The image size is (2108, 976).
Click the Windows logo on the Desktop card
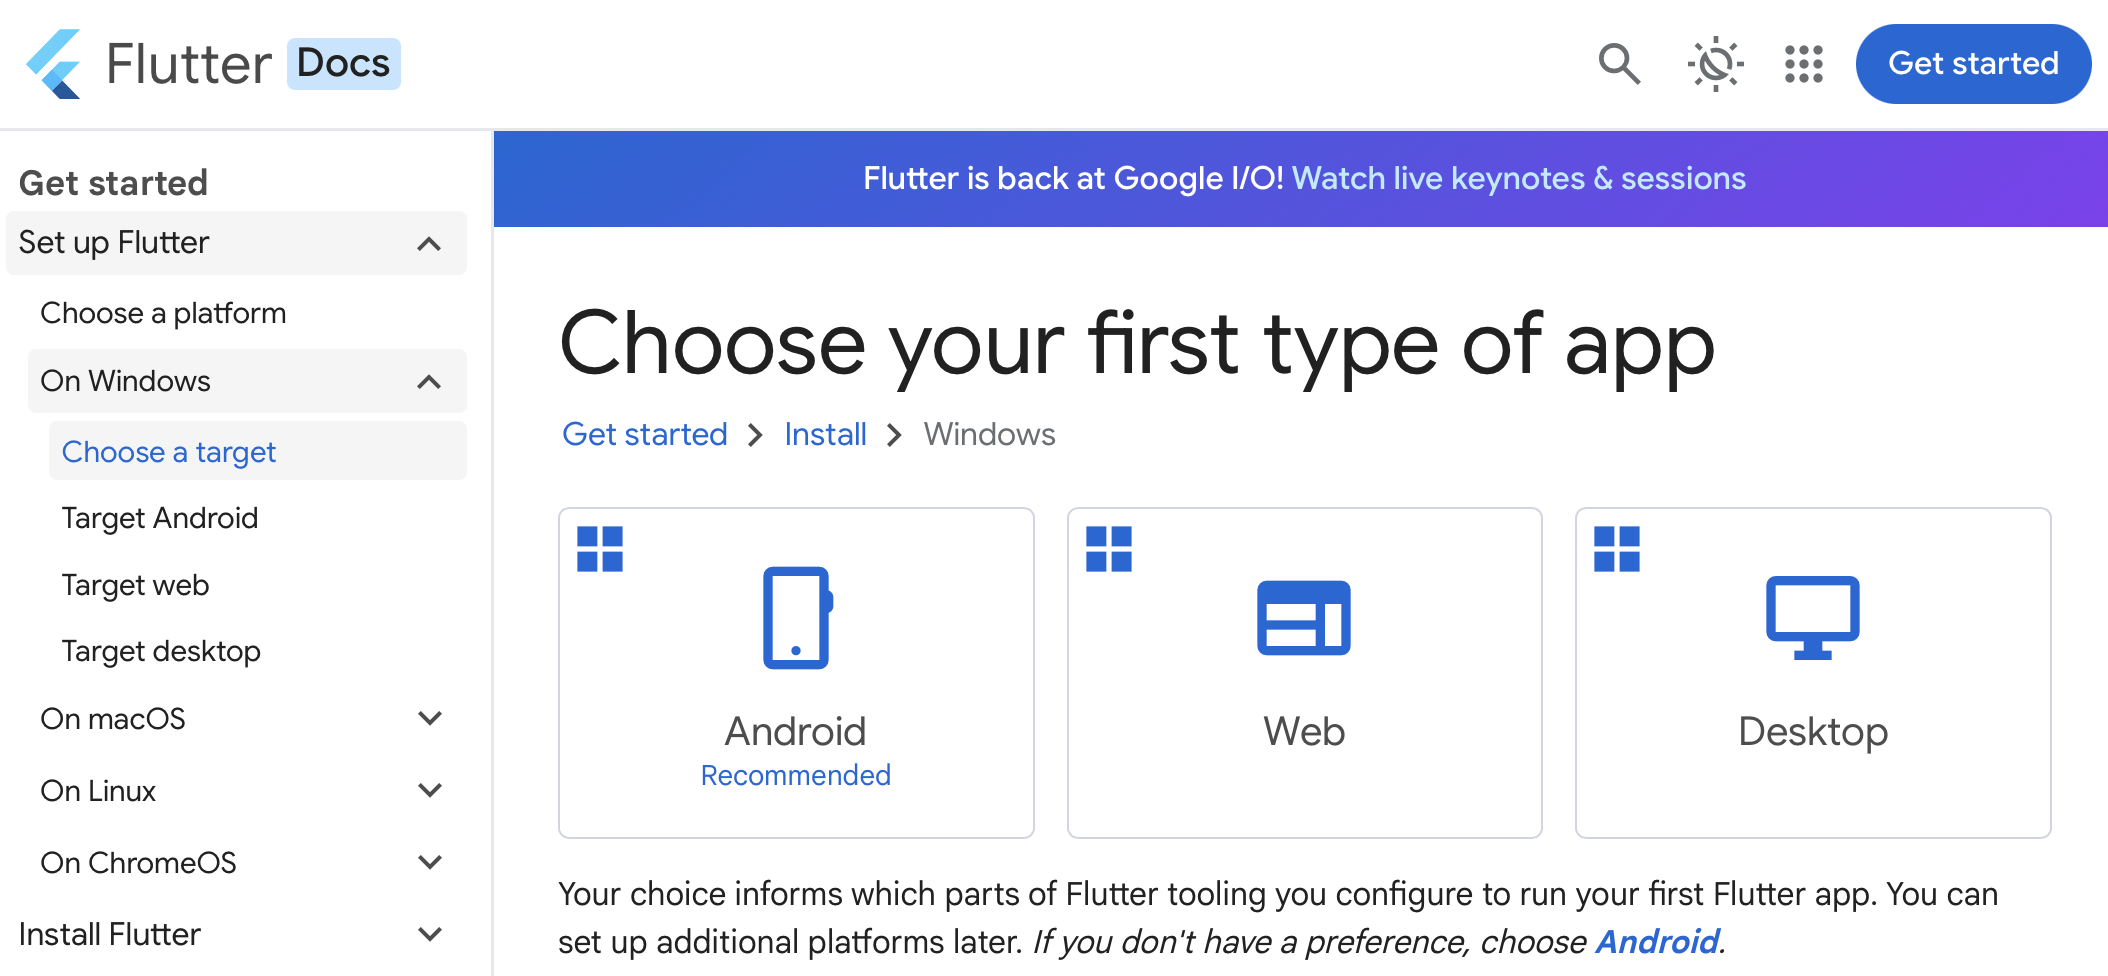pos(1617,549)
